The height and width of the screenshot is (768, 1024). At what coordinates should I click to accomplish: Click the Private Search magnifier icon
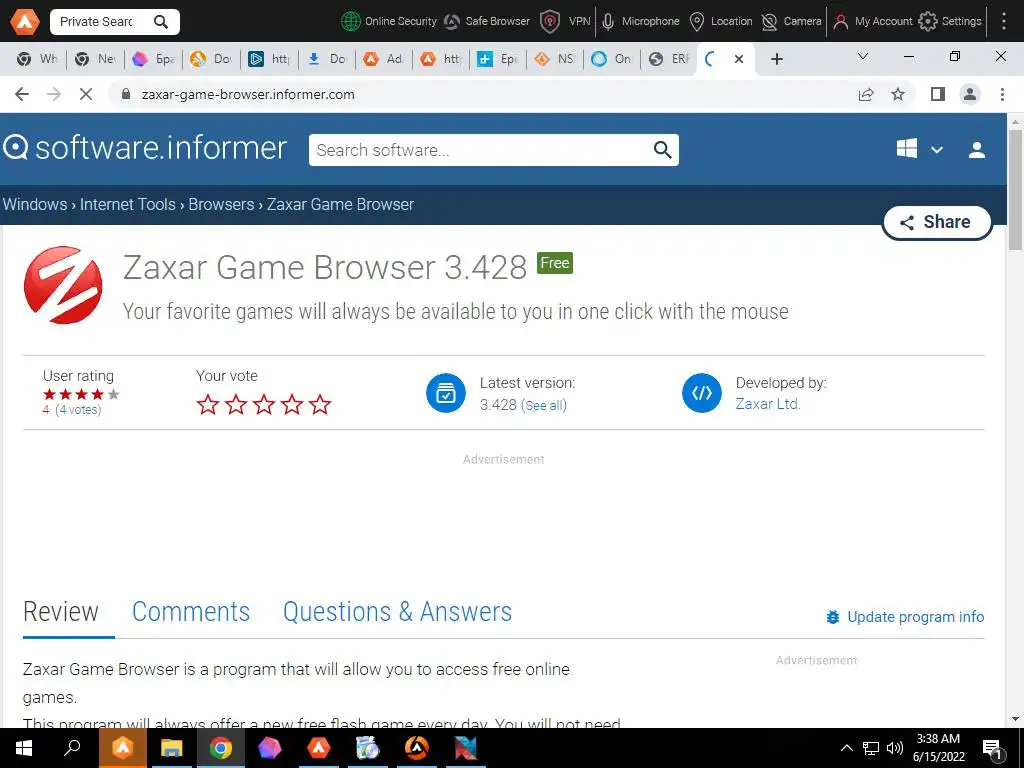[161, 22]
